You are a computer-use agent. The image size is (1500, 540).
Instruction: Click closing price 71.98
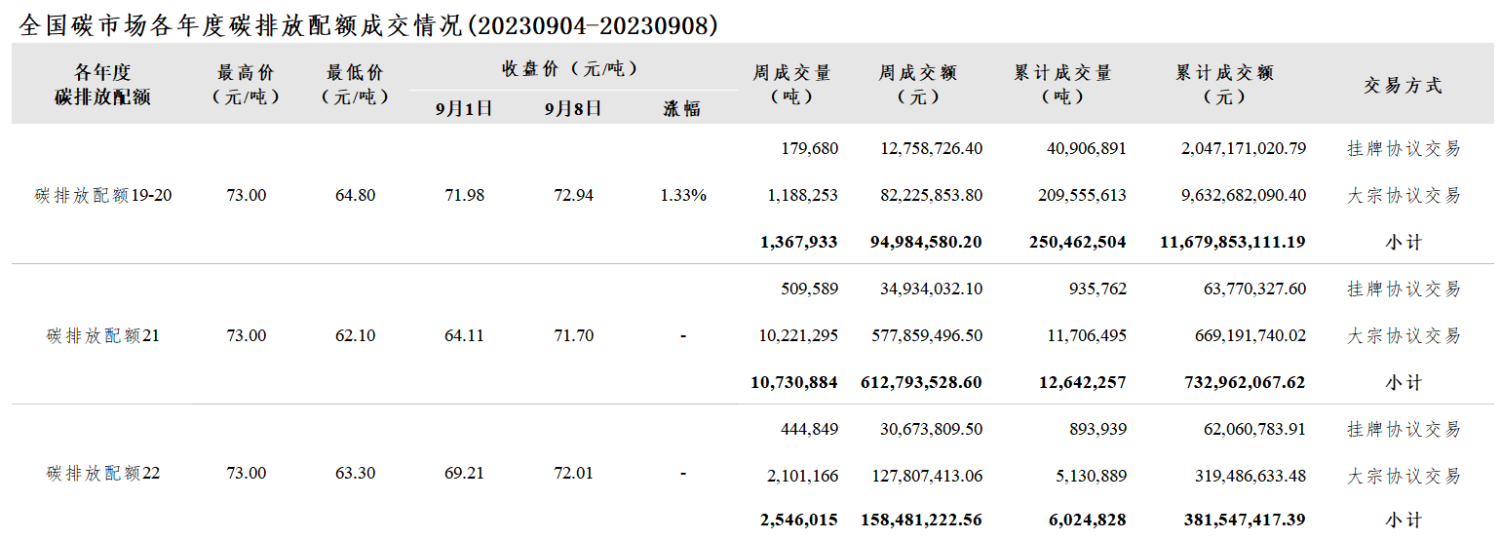[x=464, y=196]
